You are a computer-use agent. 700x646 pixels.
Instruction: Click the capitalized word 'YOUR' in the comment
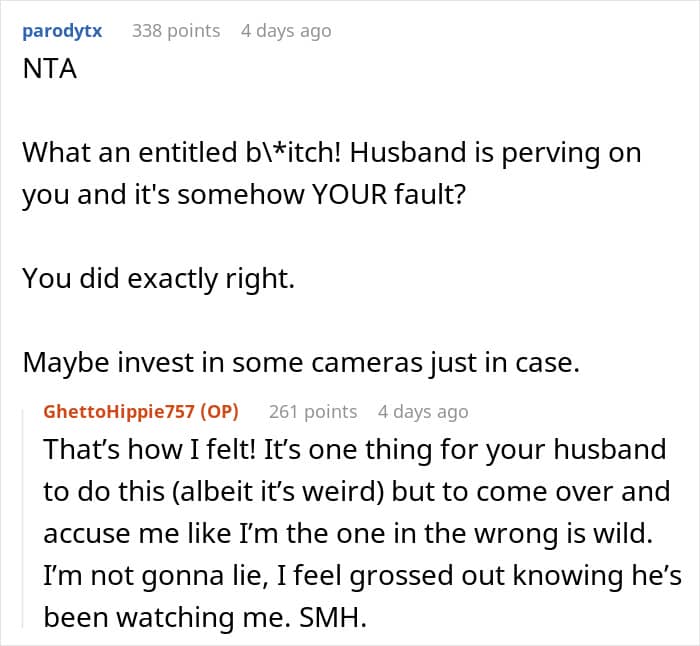click(350, 194)
